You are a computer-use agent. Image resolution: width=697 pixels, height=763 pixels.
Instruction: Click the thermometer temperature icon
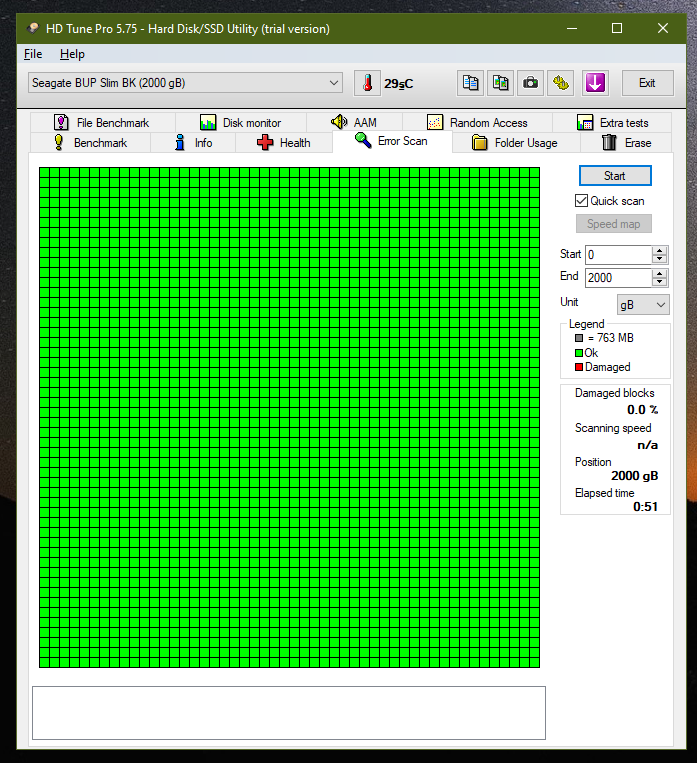point(367,83)
